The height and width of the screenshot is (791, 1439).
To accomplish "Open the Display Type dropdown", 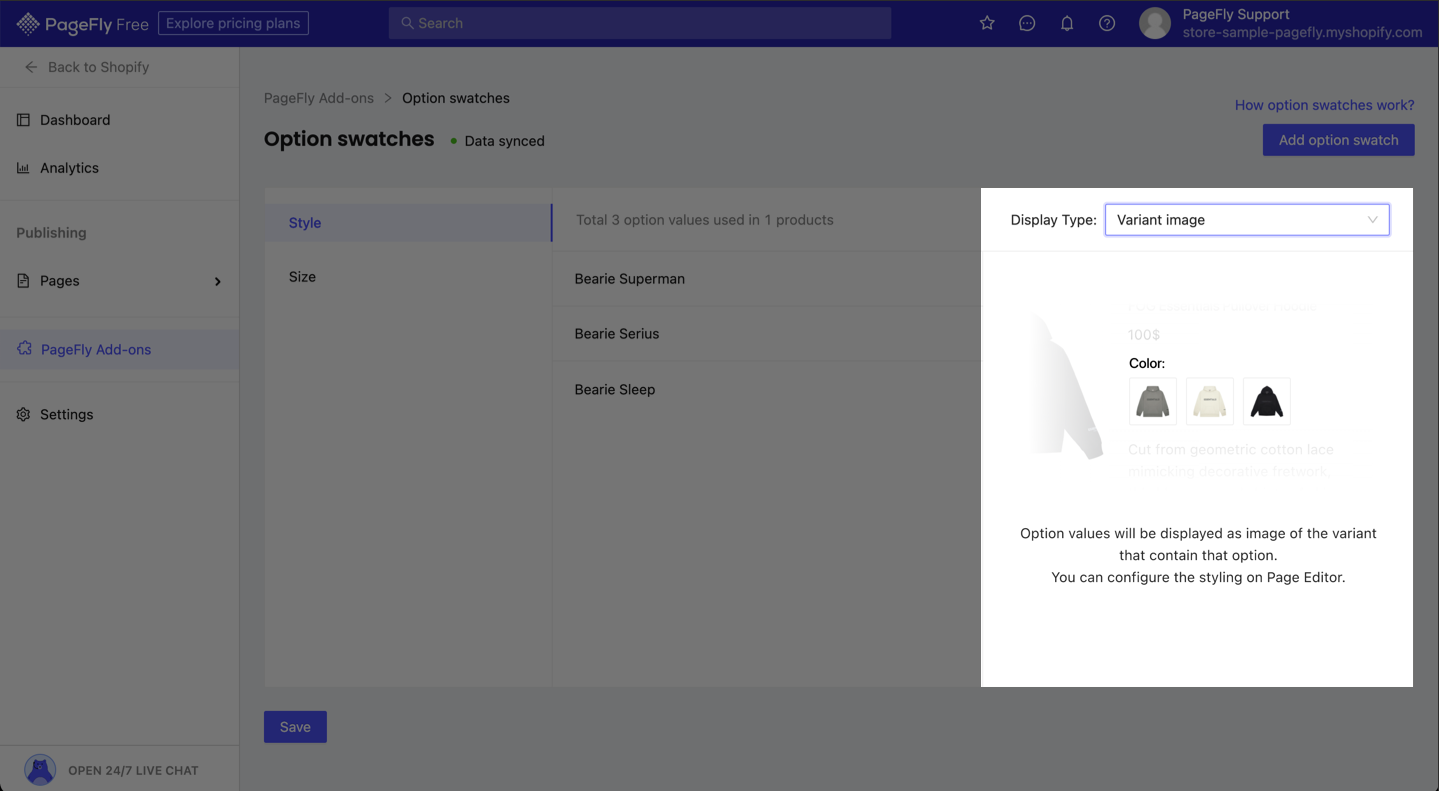I will (1247, 220).
